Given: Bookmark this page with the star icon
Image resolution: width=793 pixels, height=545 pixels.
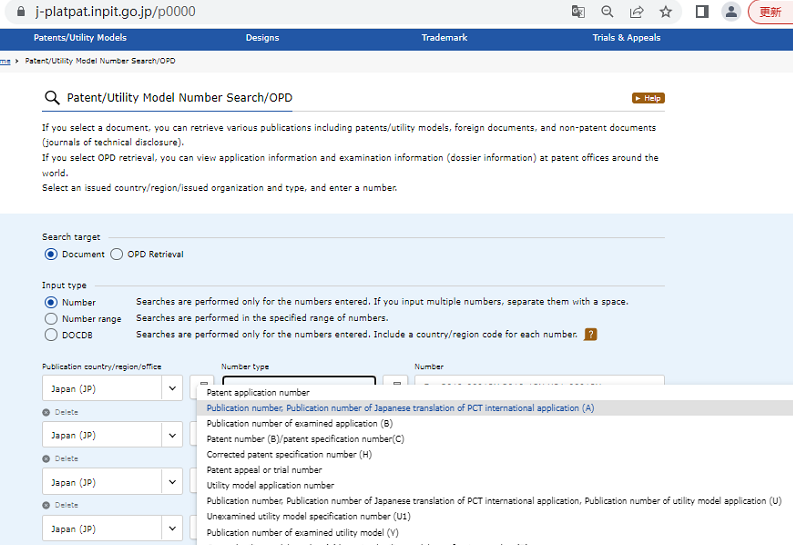Looking at the screenshot, I should 665,12.
